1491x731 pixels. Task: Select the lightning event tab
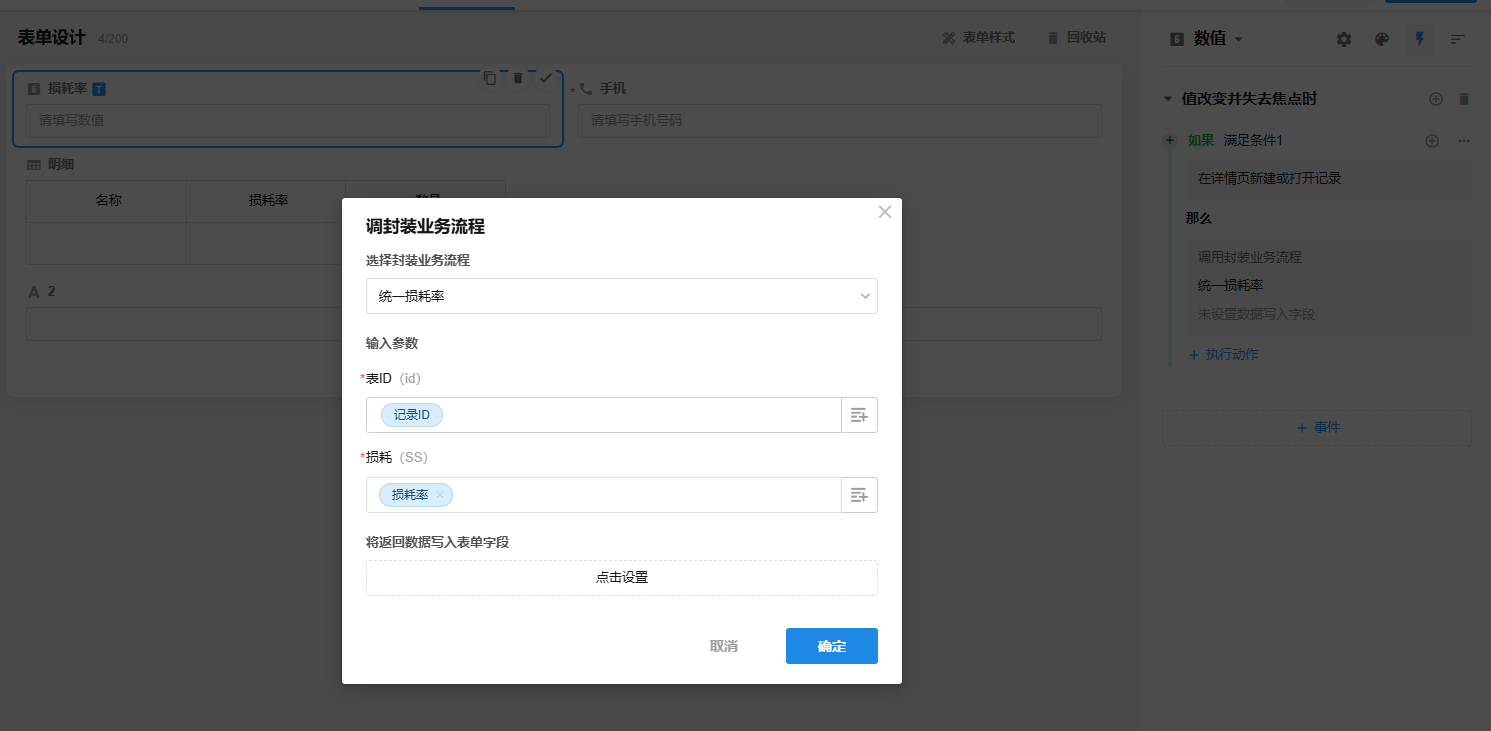coord(1419,39)
